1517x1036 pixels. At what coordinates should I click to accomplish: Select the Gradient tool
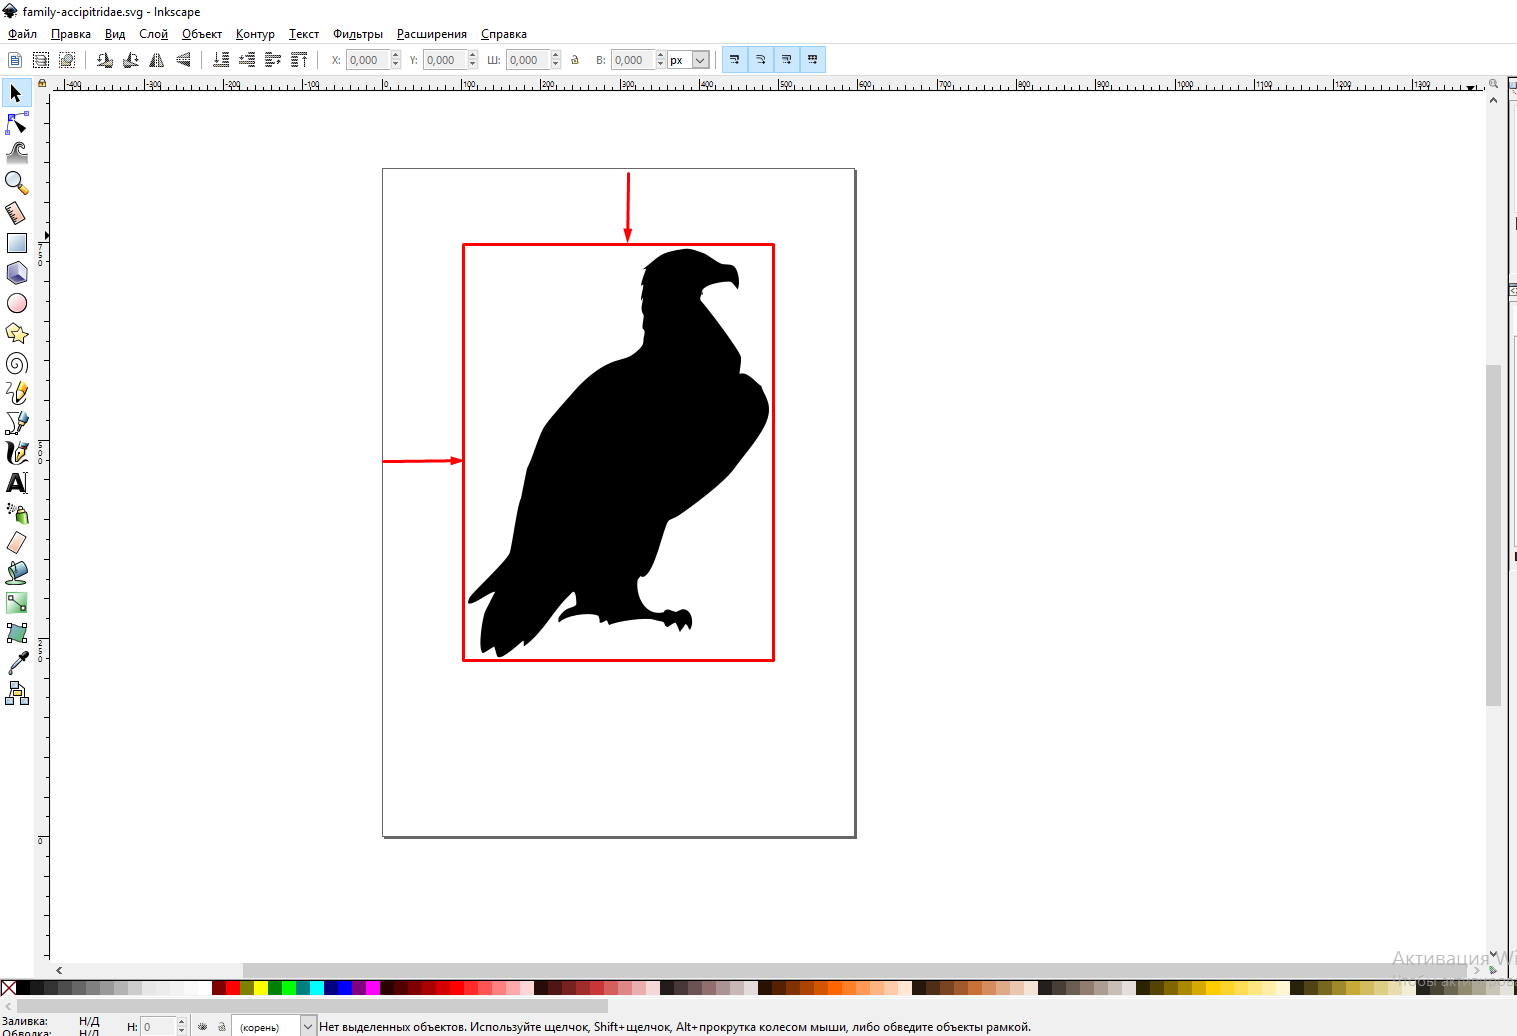pyautogui.click(x=16, y=603)
